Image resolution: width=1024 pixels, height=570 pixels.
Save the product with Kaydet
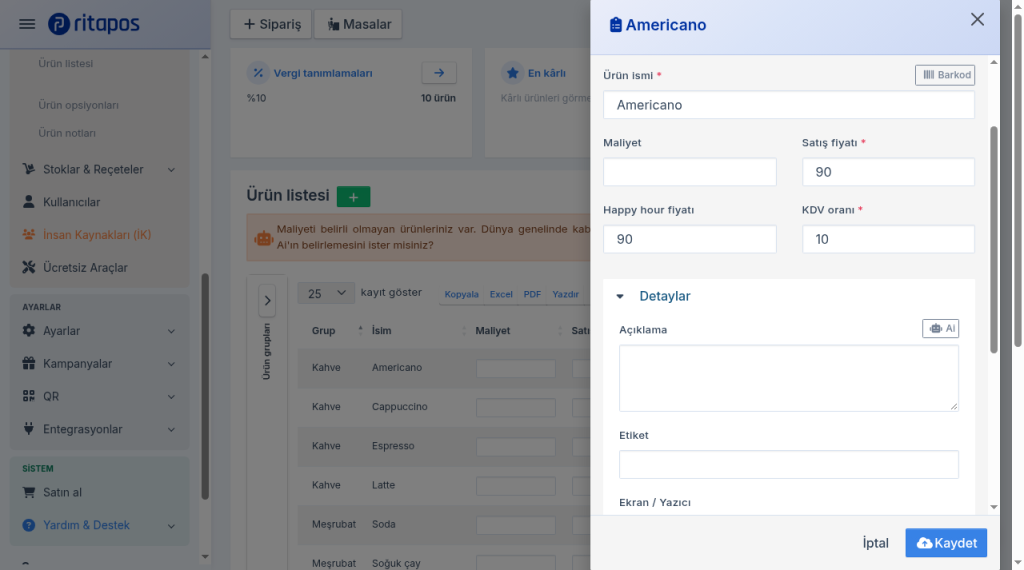pos(946,543)
